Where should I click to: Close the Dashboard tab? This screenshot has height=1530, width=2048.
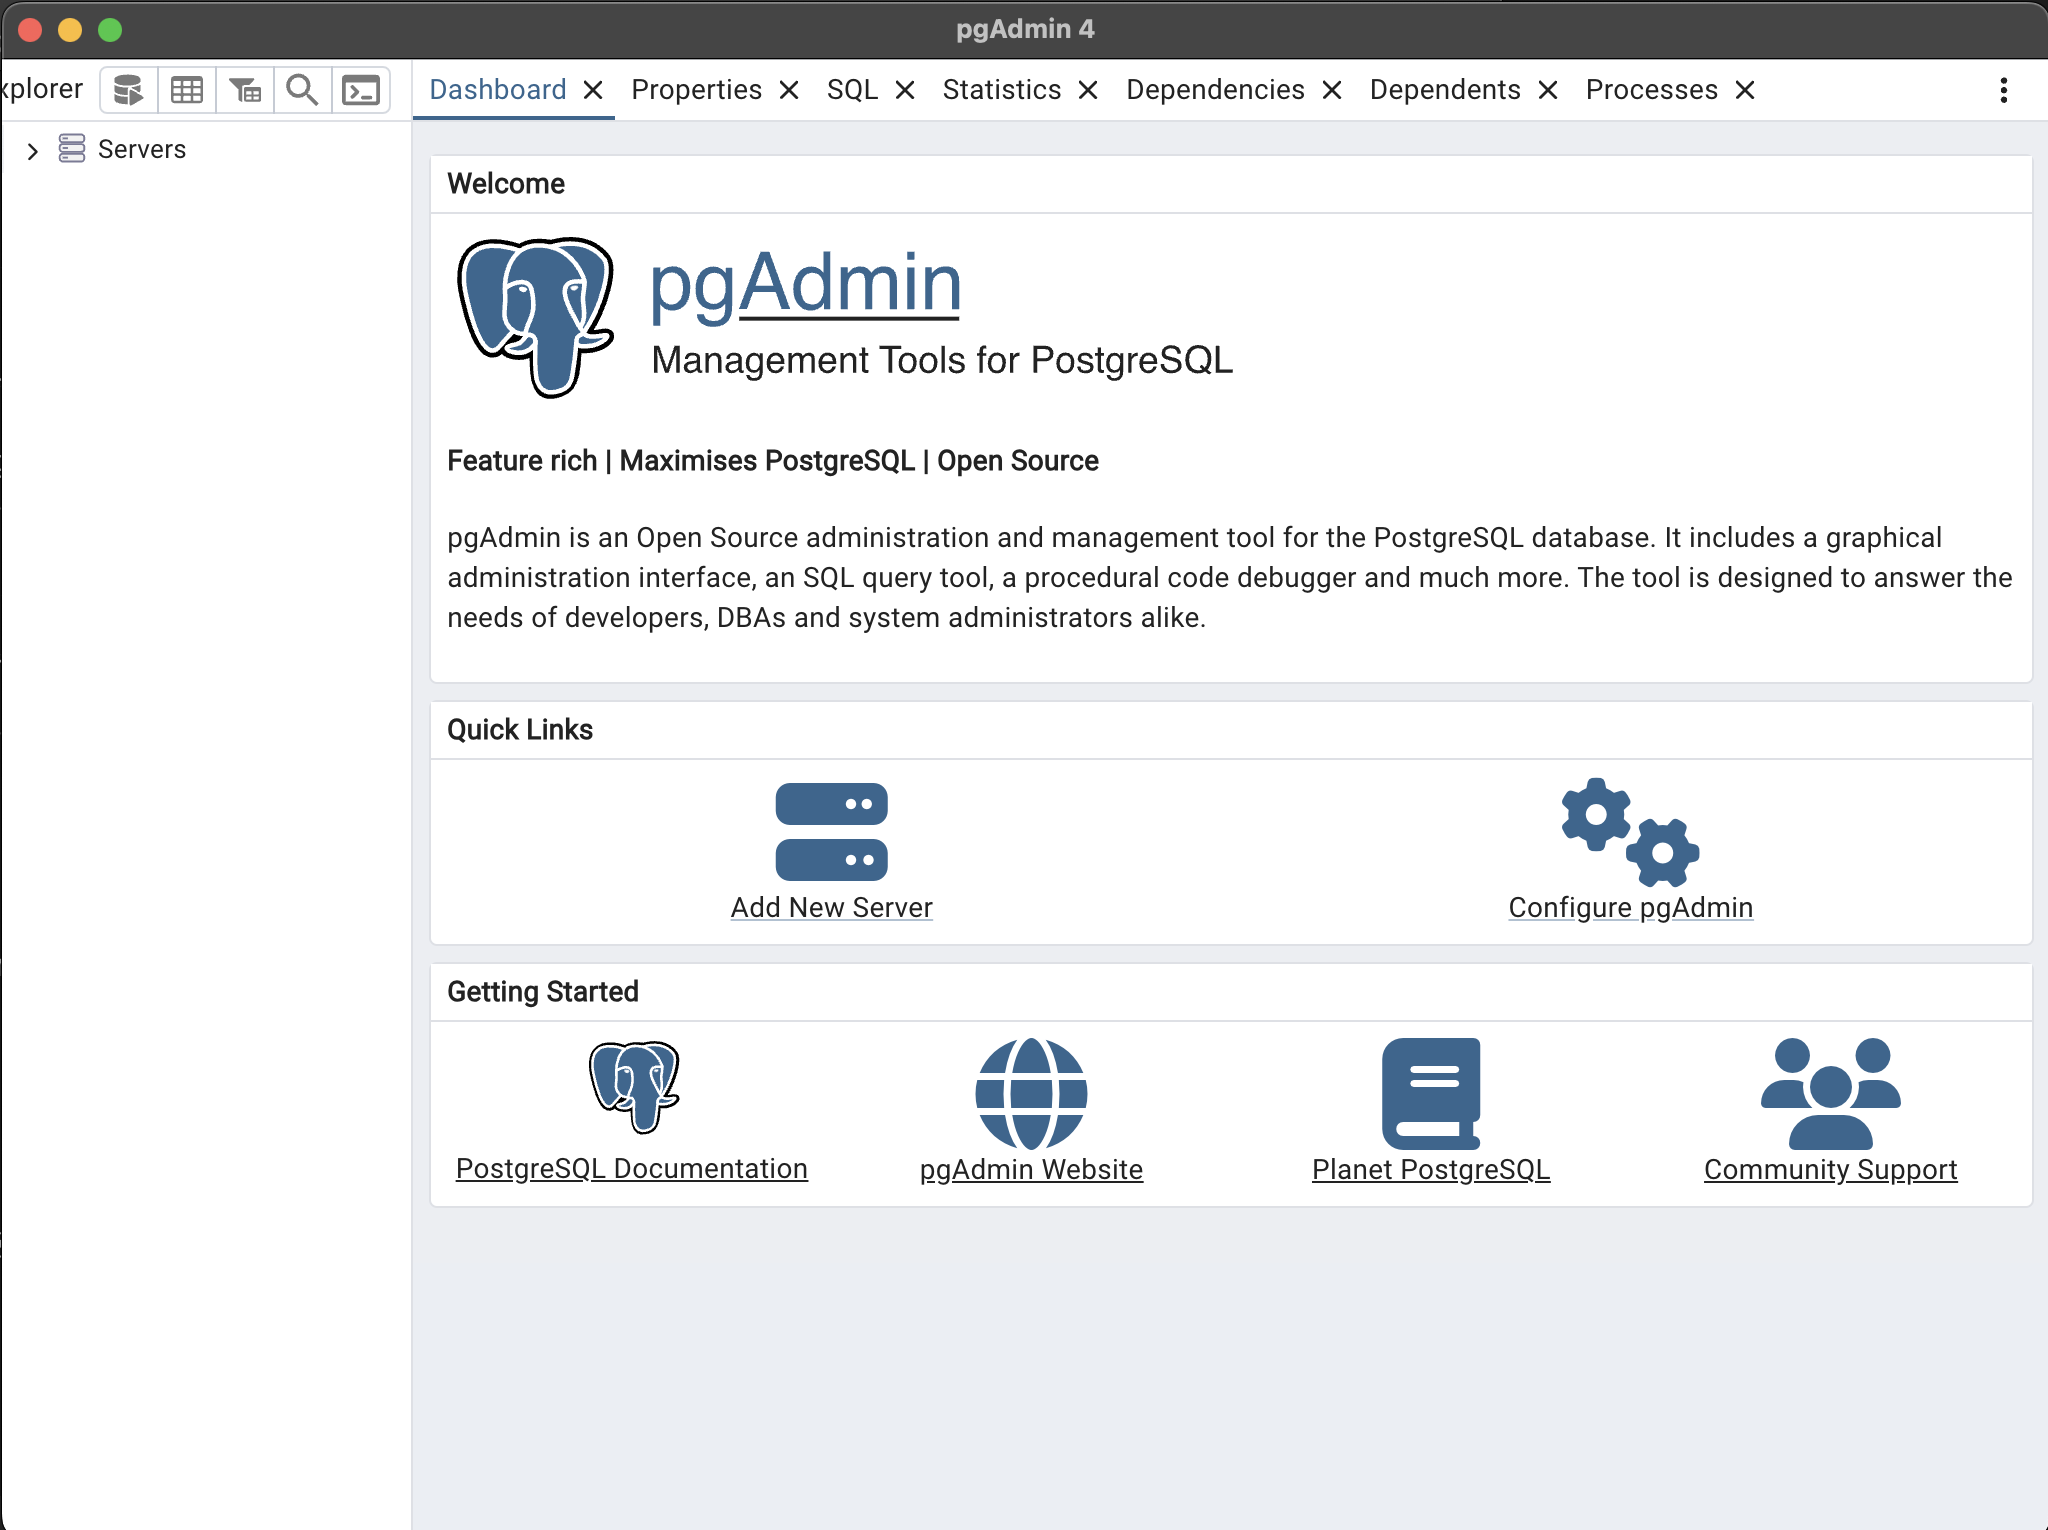pyautogui.click(x=593, y=90)
